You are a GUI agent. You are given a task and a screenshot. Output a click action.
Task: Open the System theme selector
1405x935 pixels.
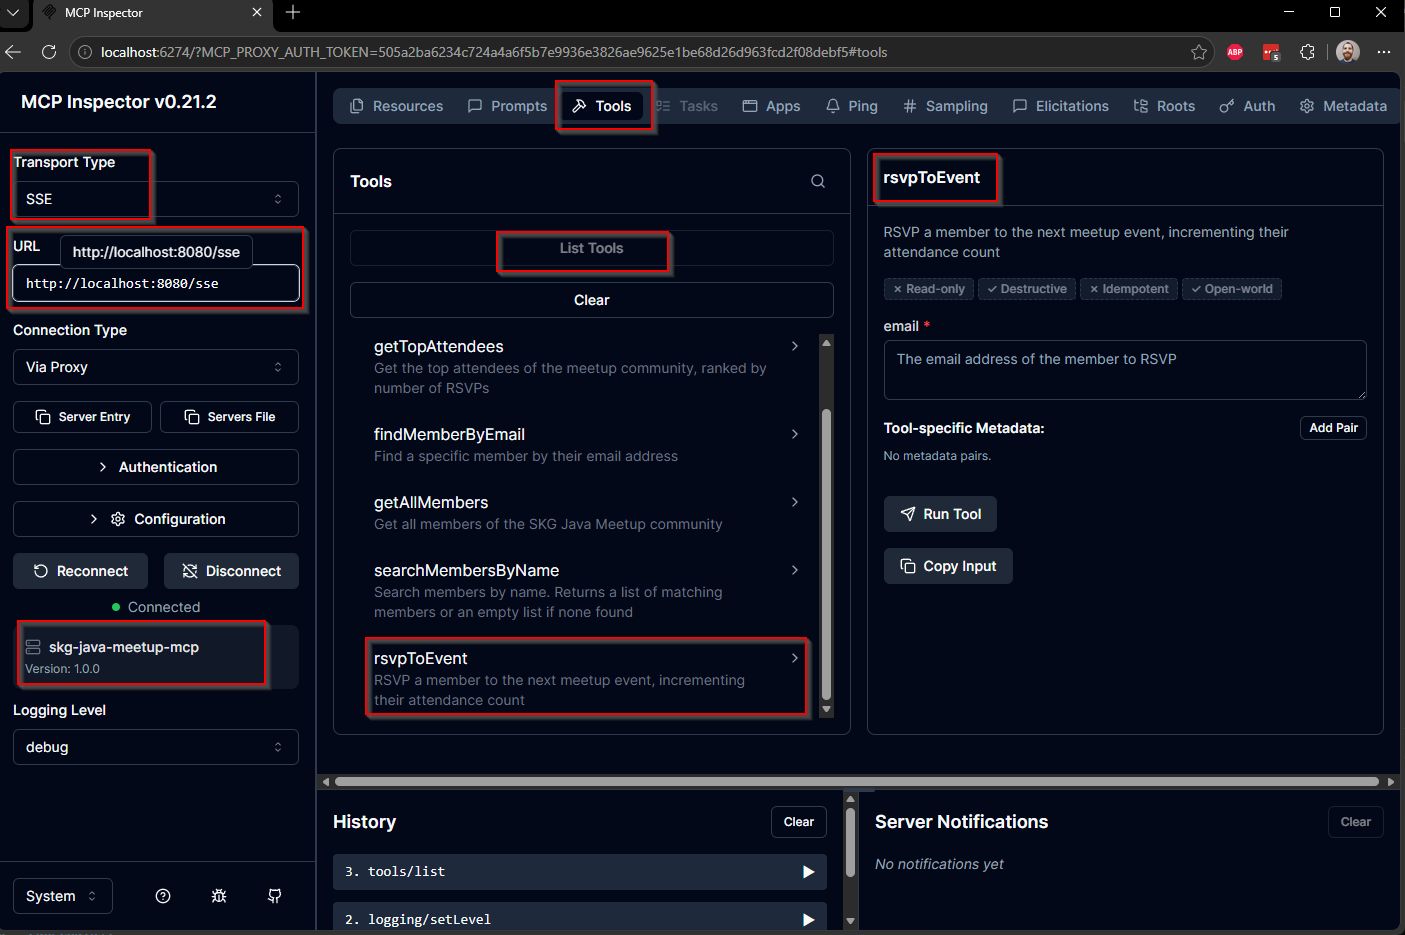coord(63,896)
